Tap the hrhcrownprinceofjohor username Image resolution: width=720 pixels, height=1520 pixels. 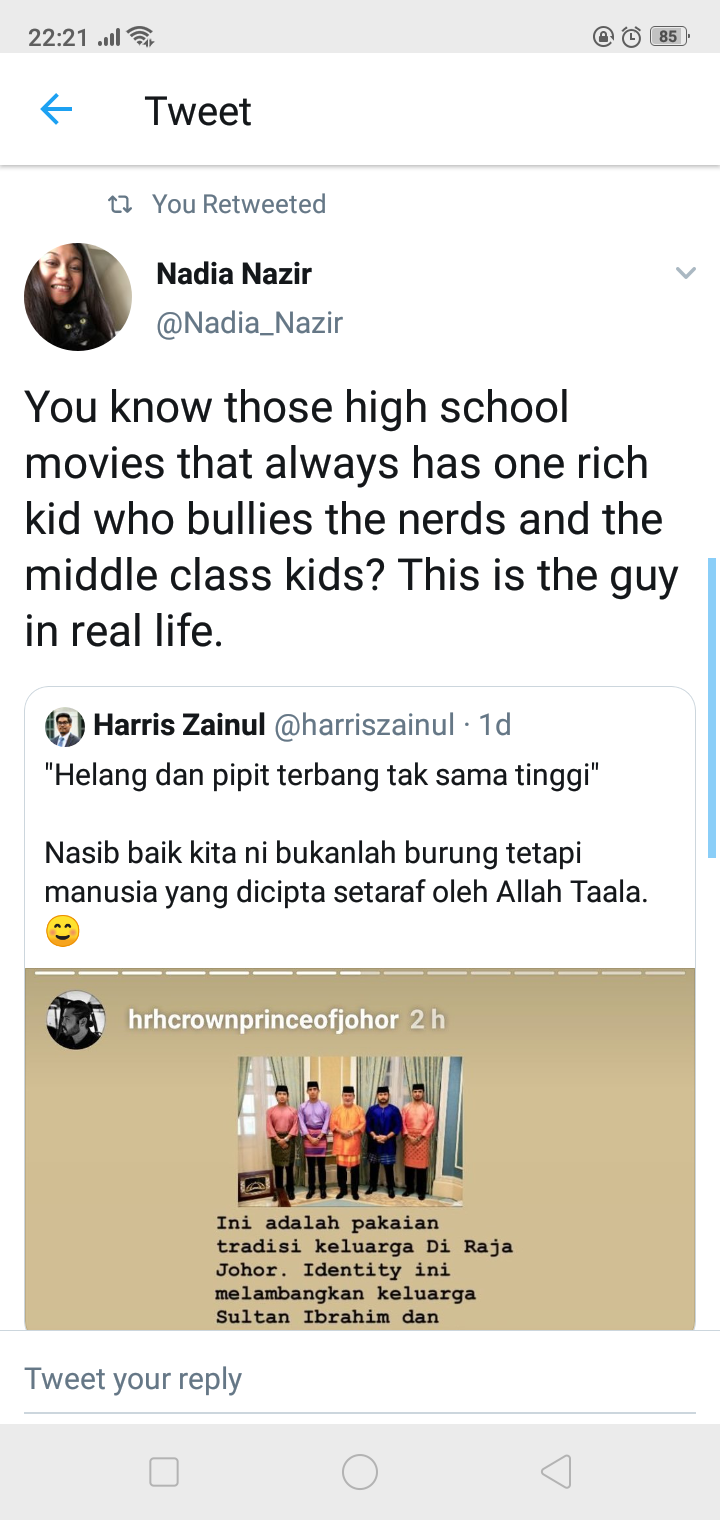click(263, 1020)
